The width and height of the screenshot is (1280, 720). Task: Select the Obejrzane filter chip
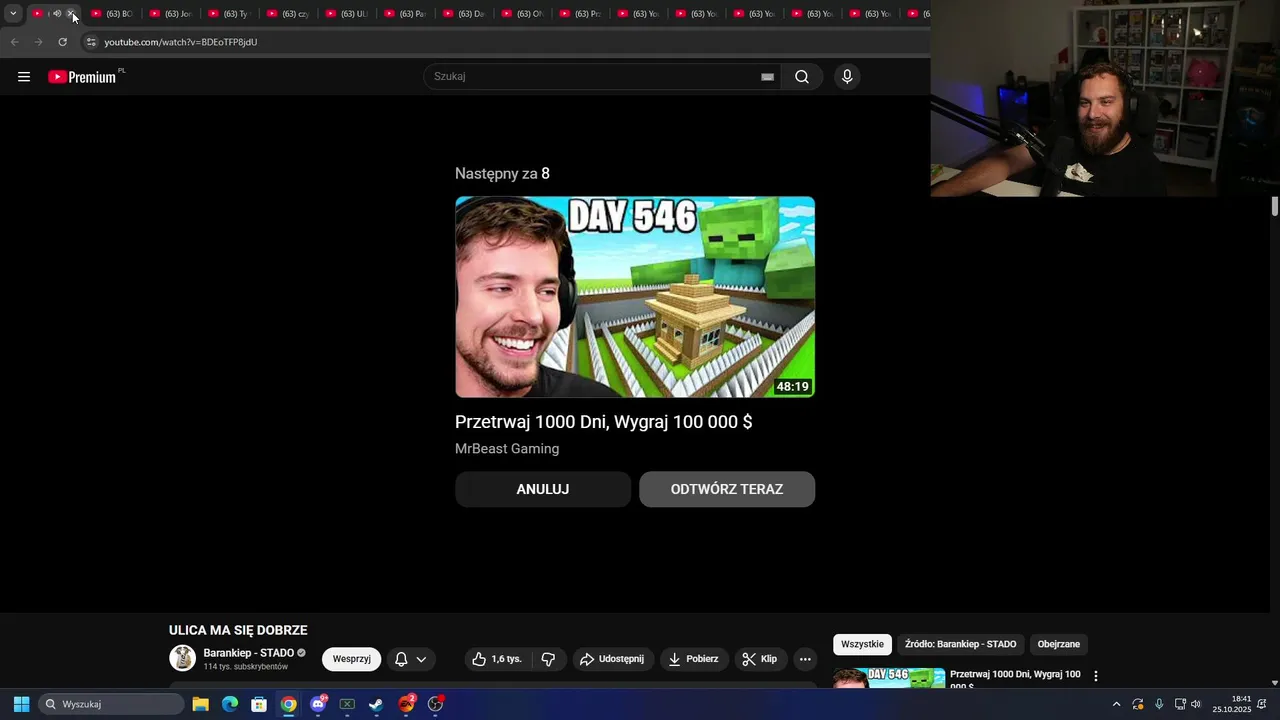click(1058, 644)
